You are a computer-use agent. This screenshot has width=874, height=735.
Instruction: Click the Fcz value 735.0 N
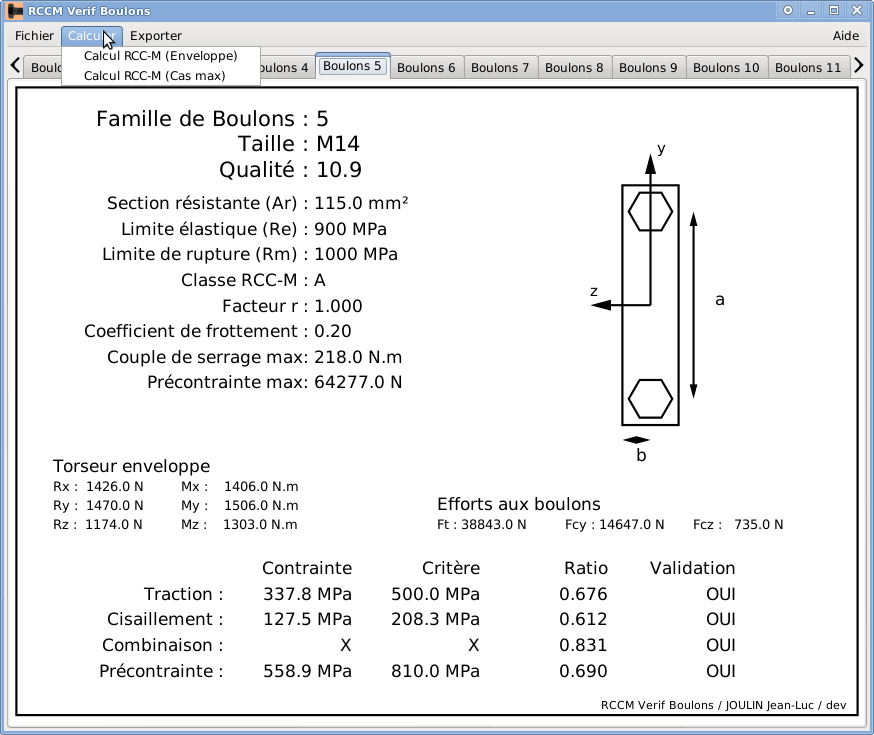coord(759,524)
